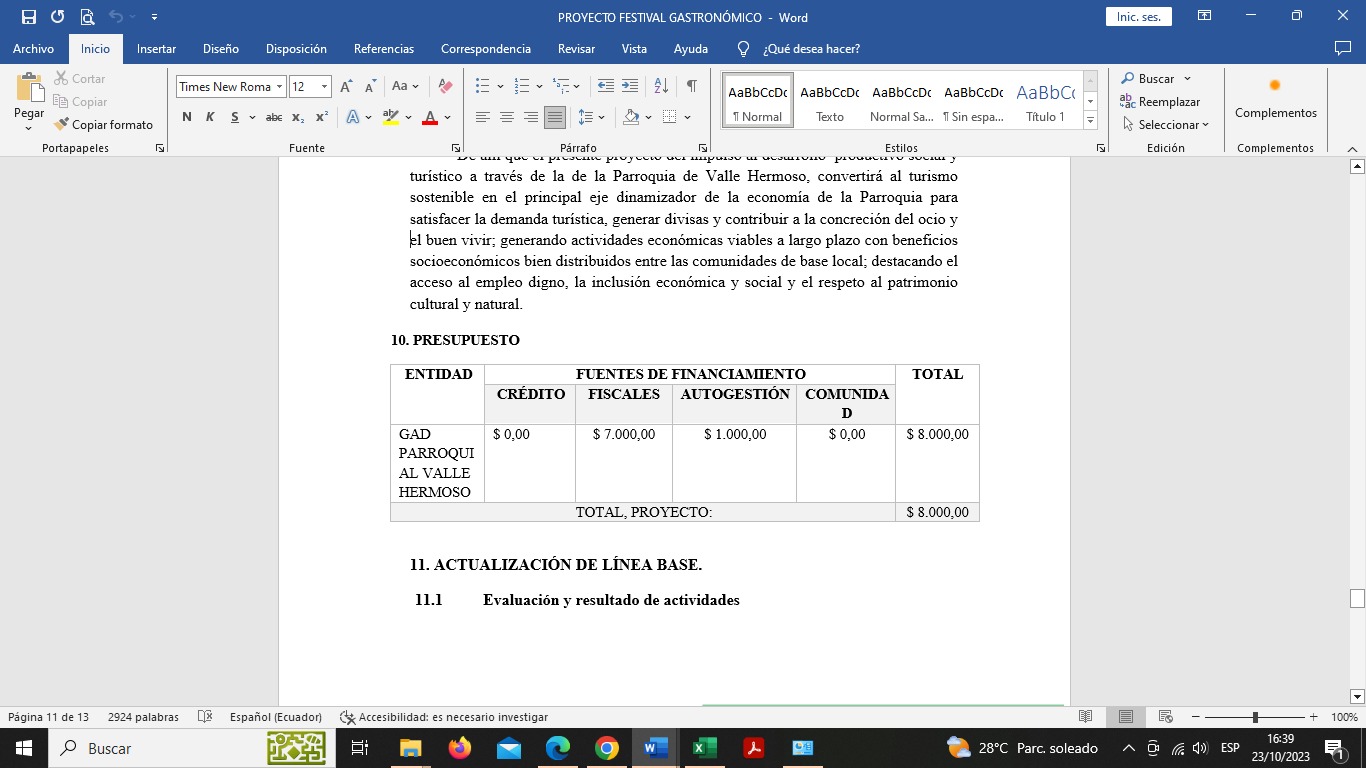Image resolution: width=1366 pixels, height=768 pixels.
Task: Toggle the Justify alignment button
Action: point(555,117)
